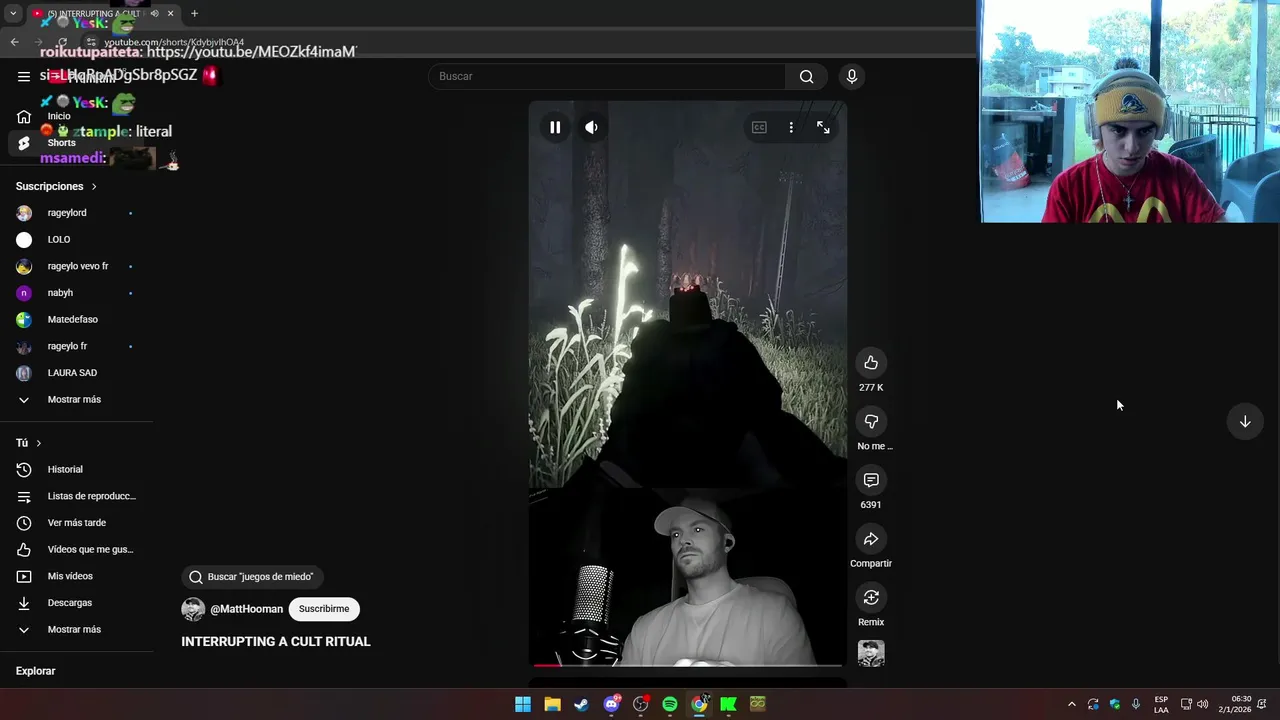Open LAURA SAD subscription channel
Viewport: 1280px width, 720px height.
(x=77, y=373)
